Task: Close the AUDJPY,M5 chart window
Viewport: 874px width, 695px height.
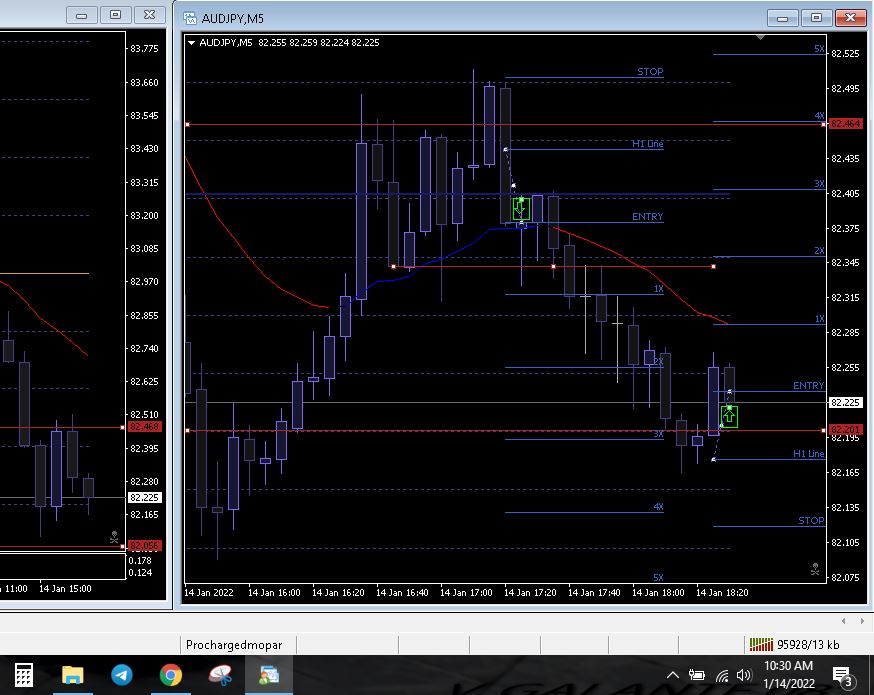Action: click(850, 18)
